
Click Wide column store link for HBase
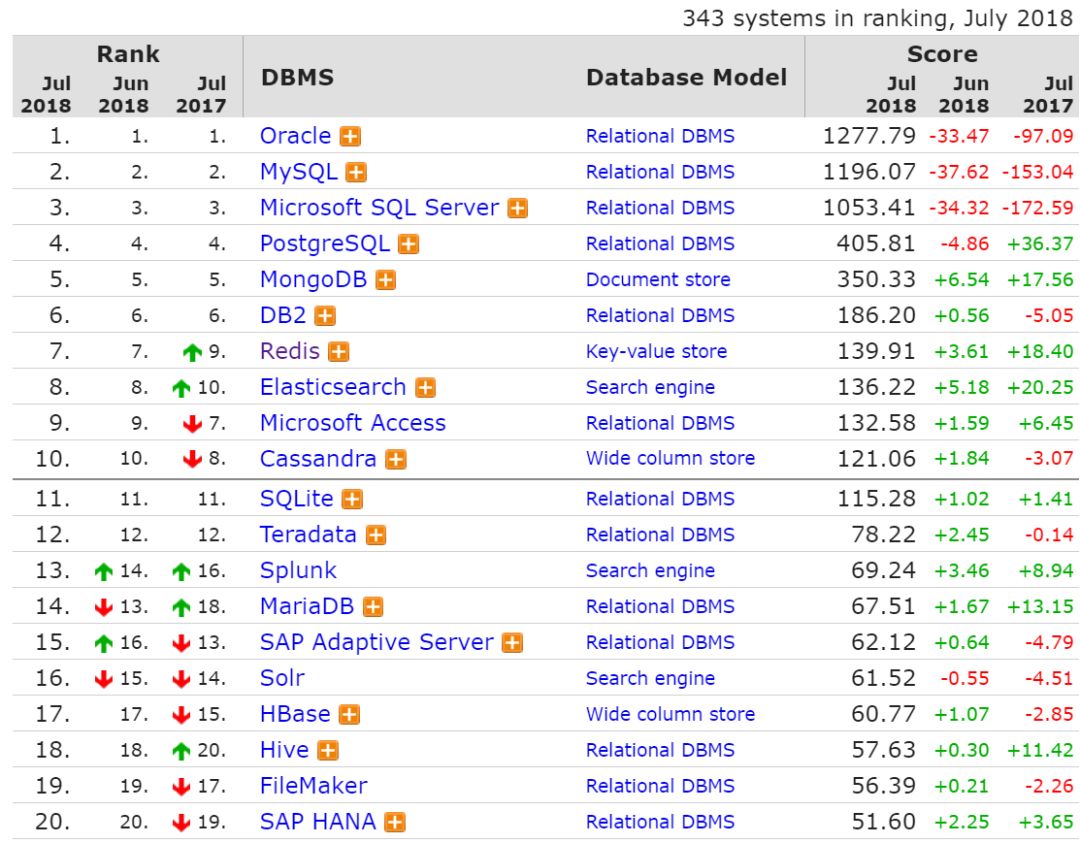point(671,714)
